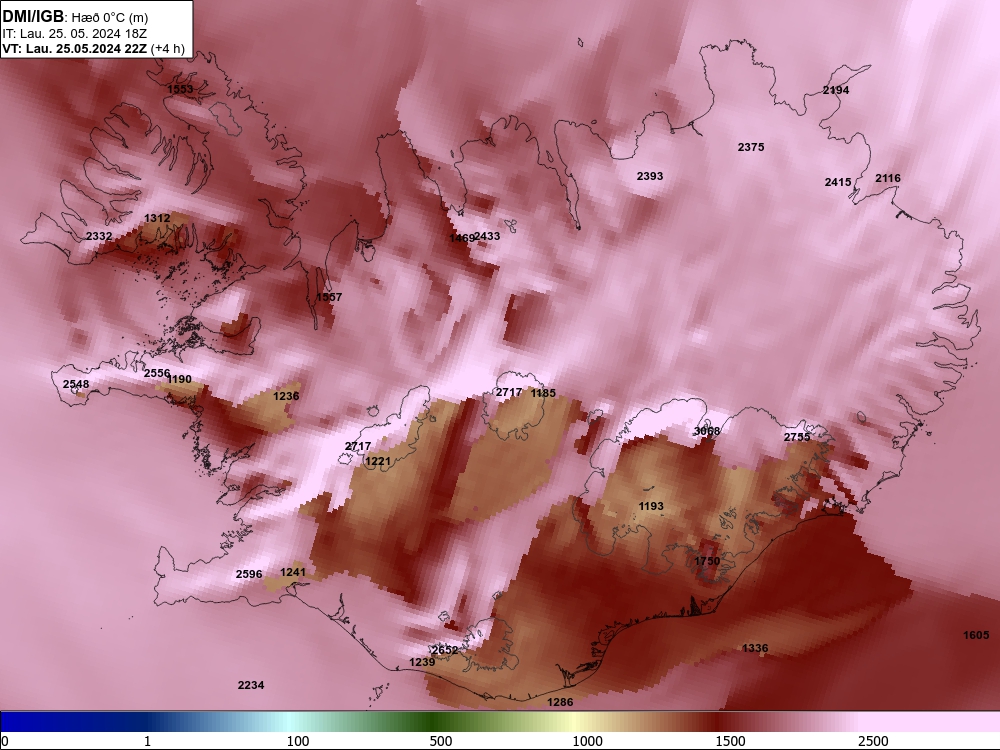
Task: Click the 1236 height label
Action: (x=286, y=396)
